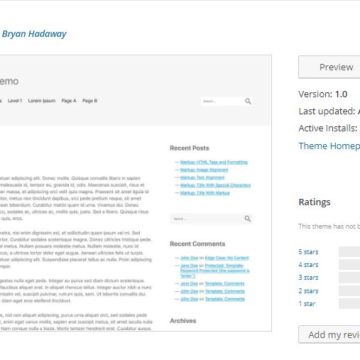Screen dimensions: 360x360
Task: Open Markup: HTML Tags and Formatting post
Action: [x=214, y=162]
